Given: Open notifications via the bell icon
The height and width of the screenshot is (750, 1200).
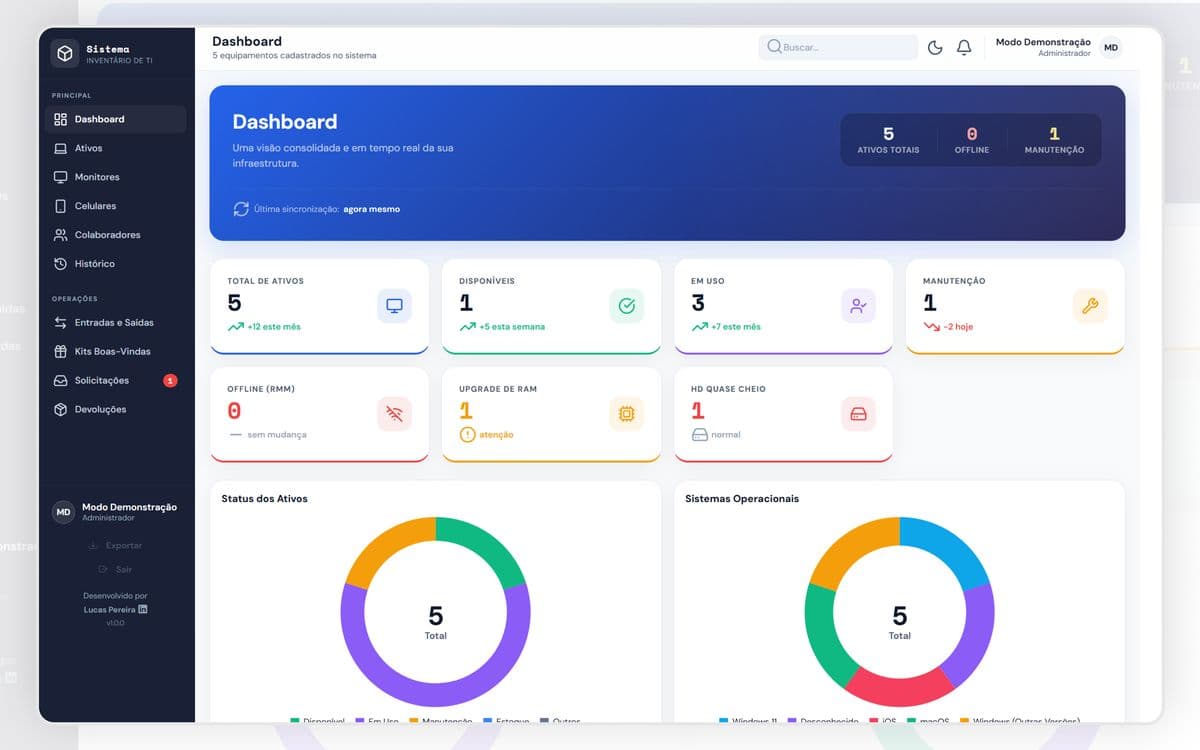Looking at the screenshot, I should pyautogui.click(x=964, y=47).
